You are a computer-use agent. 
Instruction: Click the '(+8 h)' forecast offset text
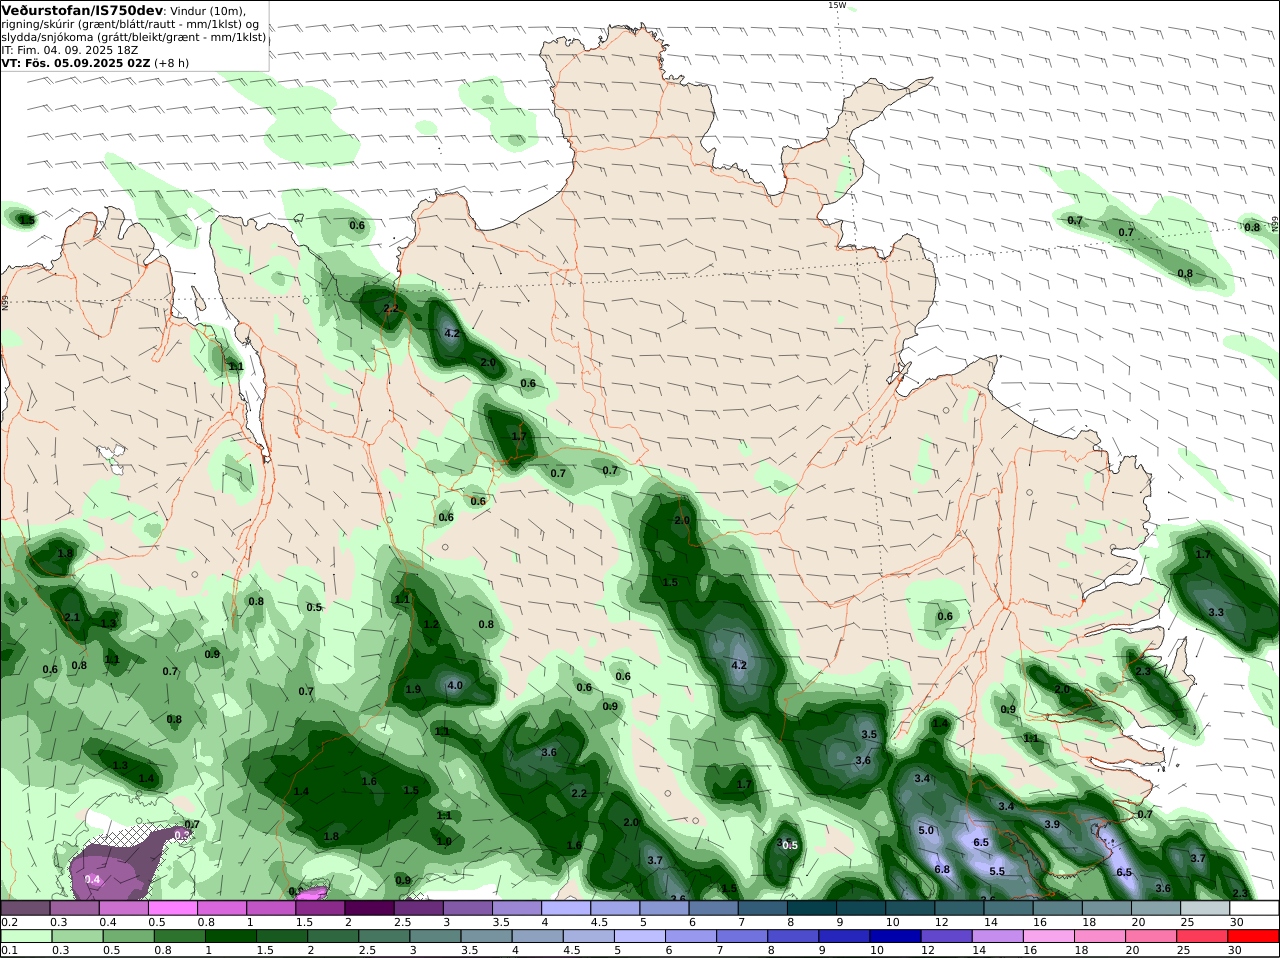[x=171, y=62]
